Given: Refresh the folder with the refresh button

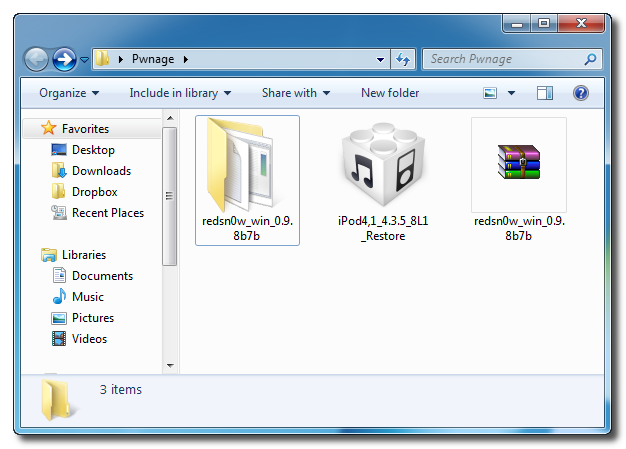Looking at the screenshot, I should [x=403, y=59].
